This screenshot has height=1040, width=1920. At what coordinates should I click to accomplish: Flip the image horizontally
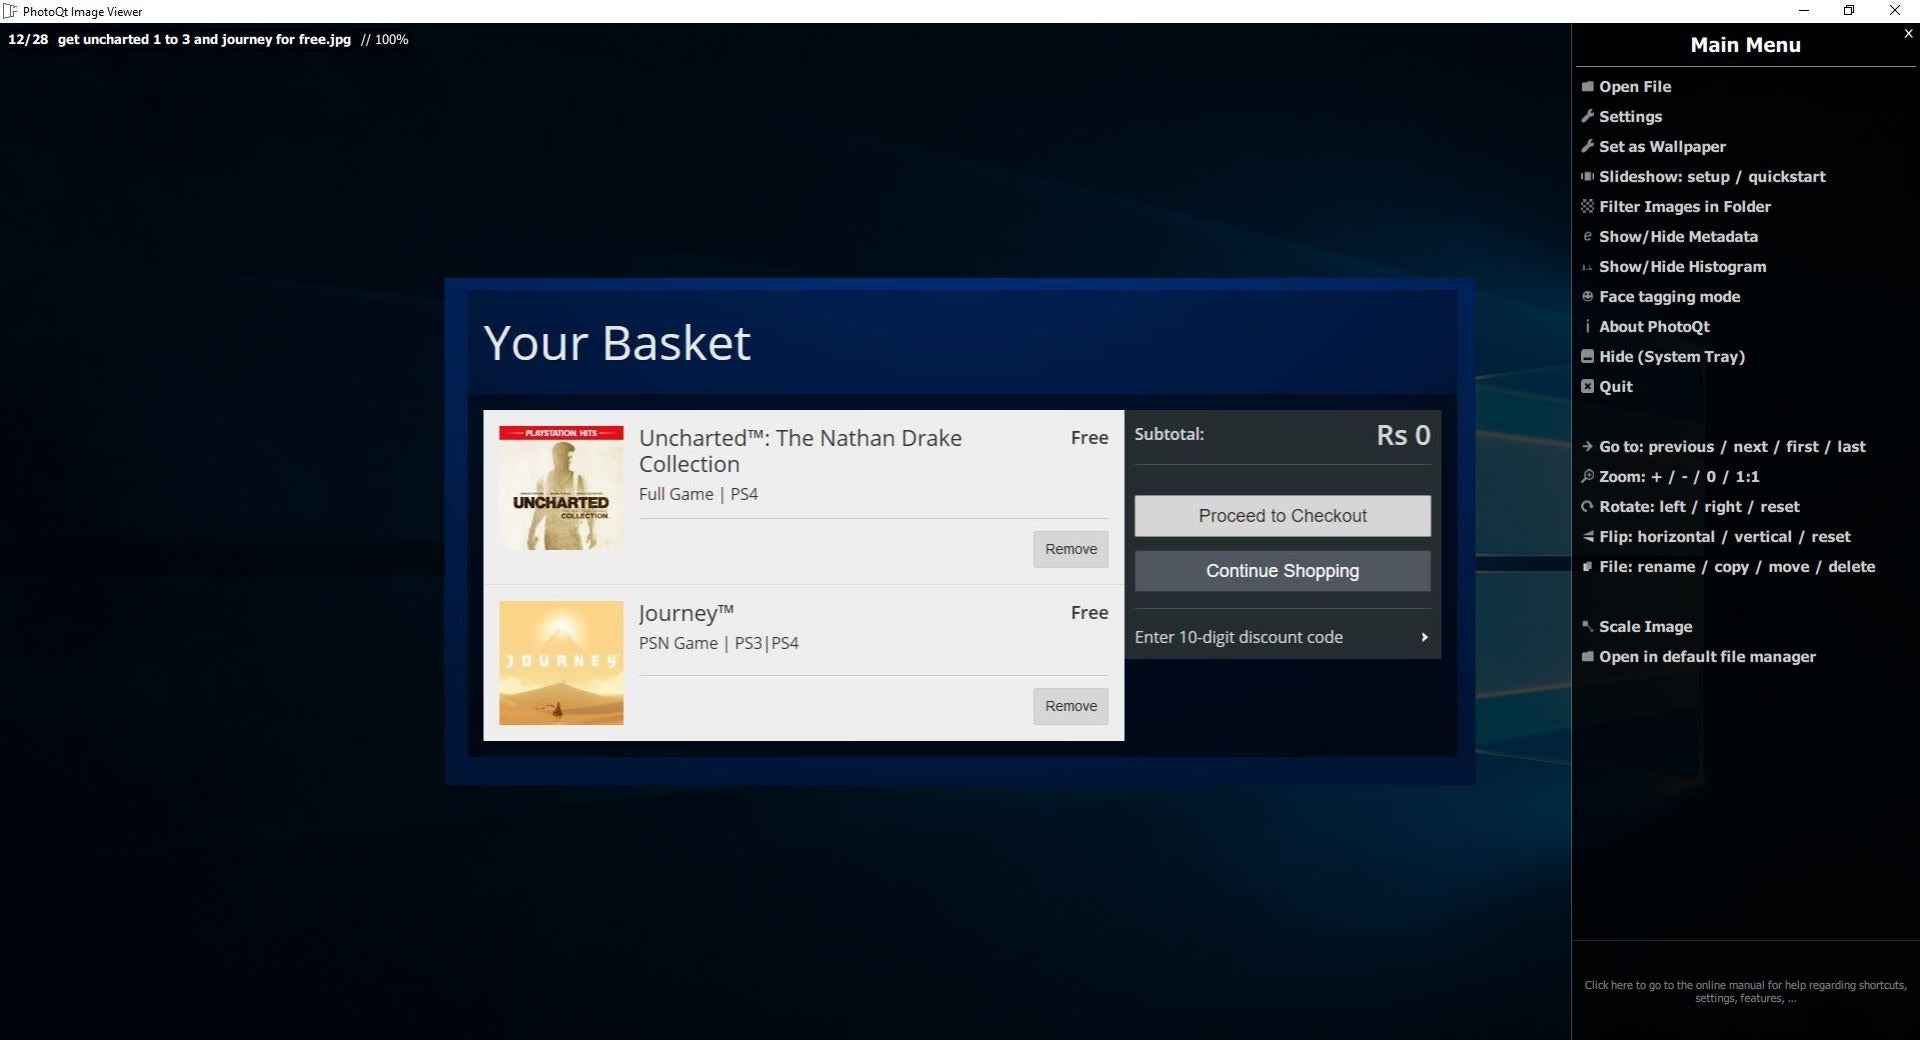(1676, 537)
